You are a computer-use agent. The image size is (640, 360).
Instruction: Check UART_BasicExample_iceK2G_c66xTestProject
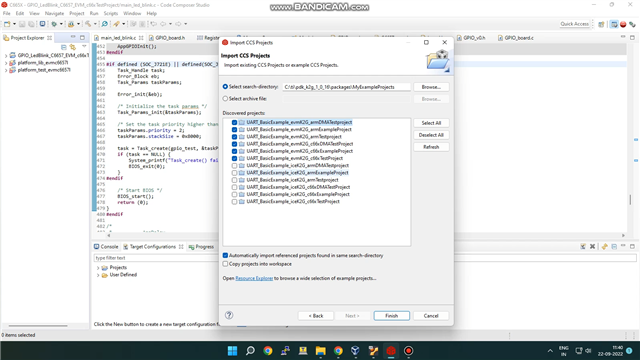pyautogui.click(x=234, y=202)
